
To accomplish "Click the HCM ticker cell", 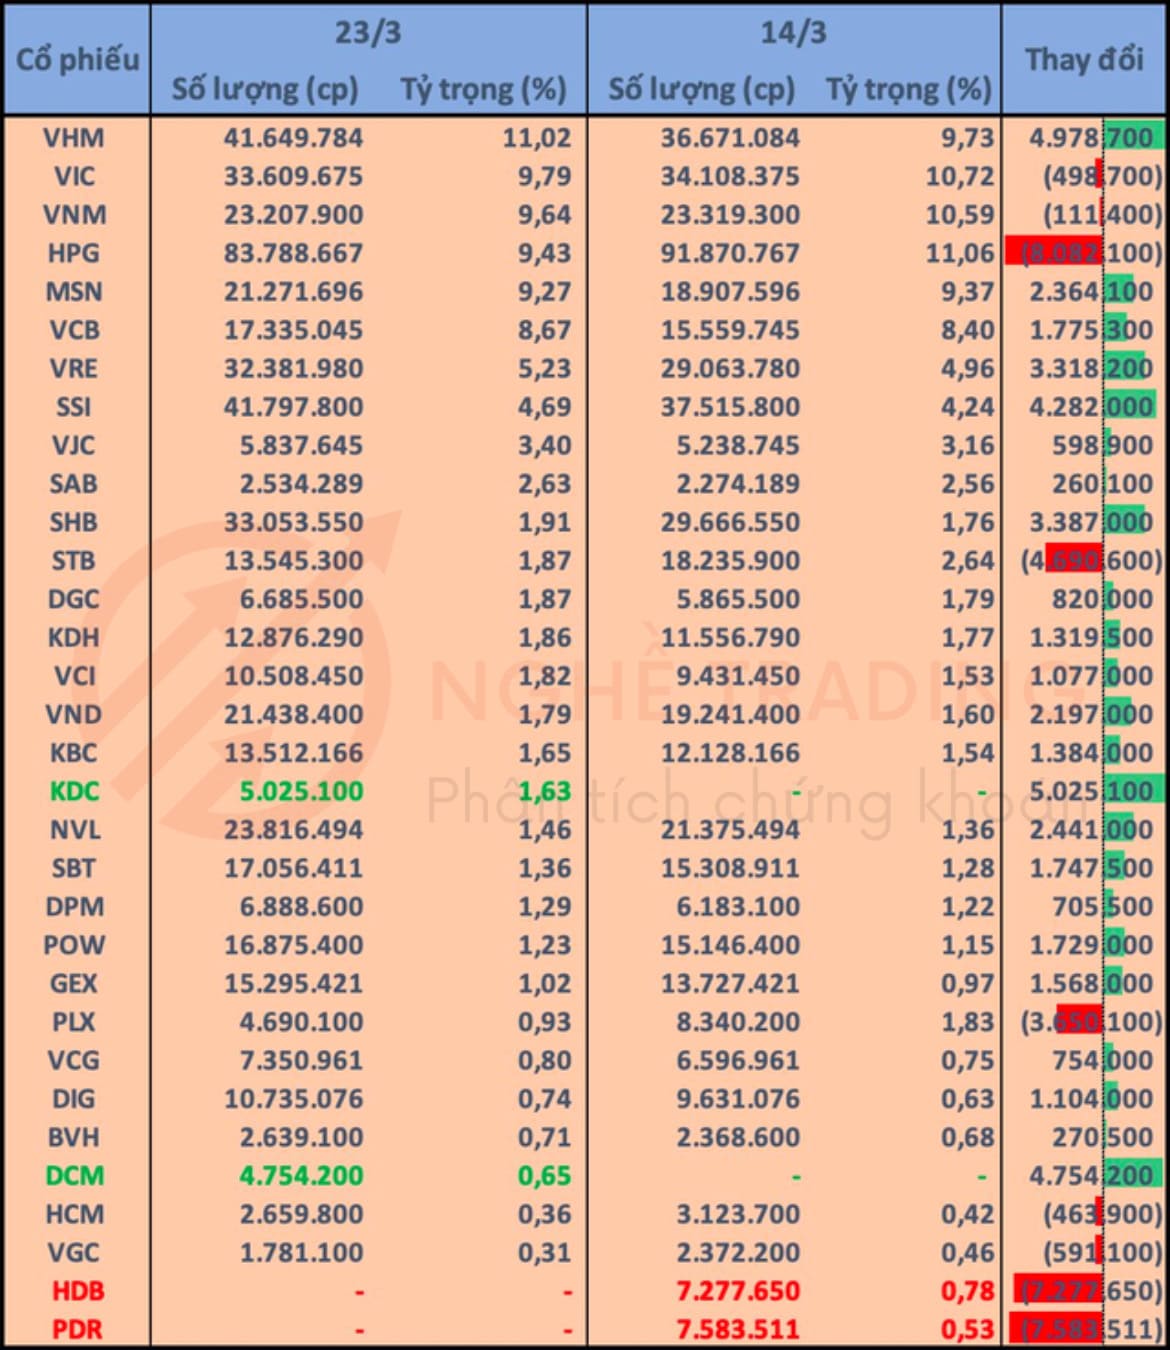I will 74,1214.
